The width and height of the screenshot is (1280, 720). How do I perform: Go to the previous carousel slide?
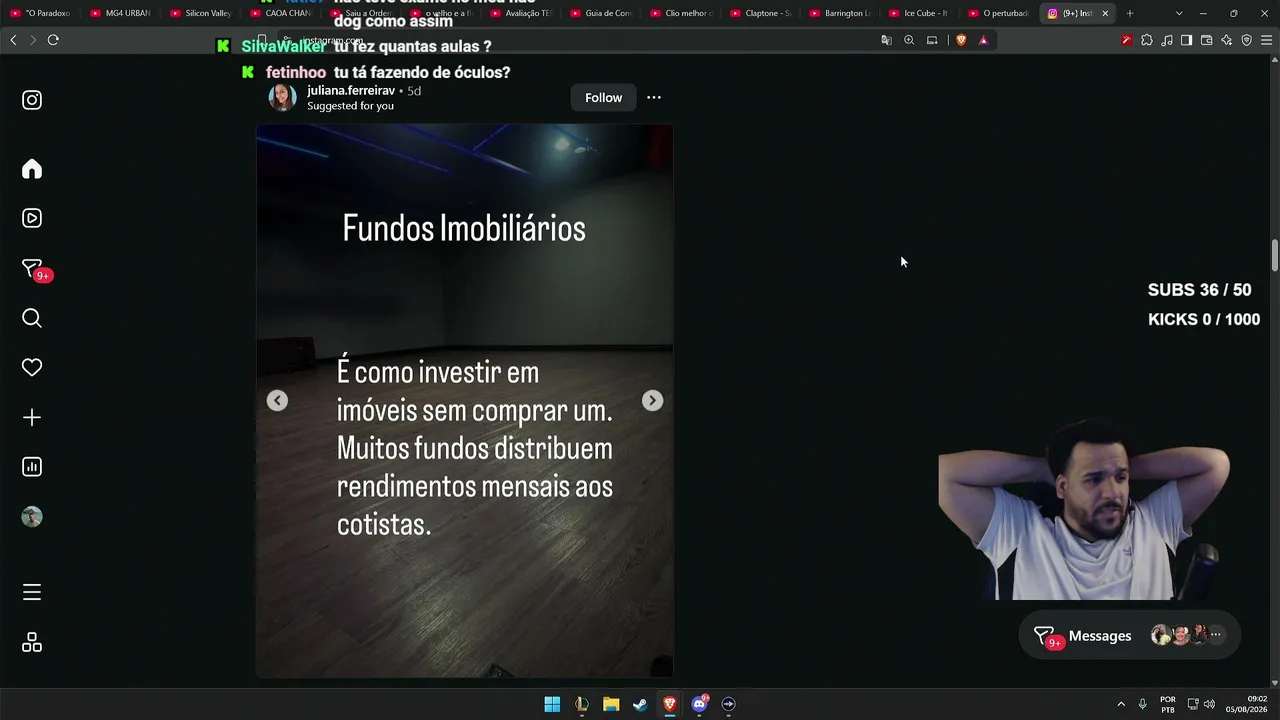[x=277, y=400]
